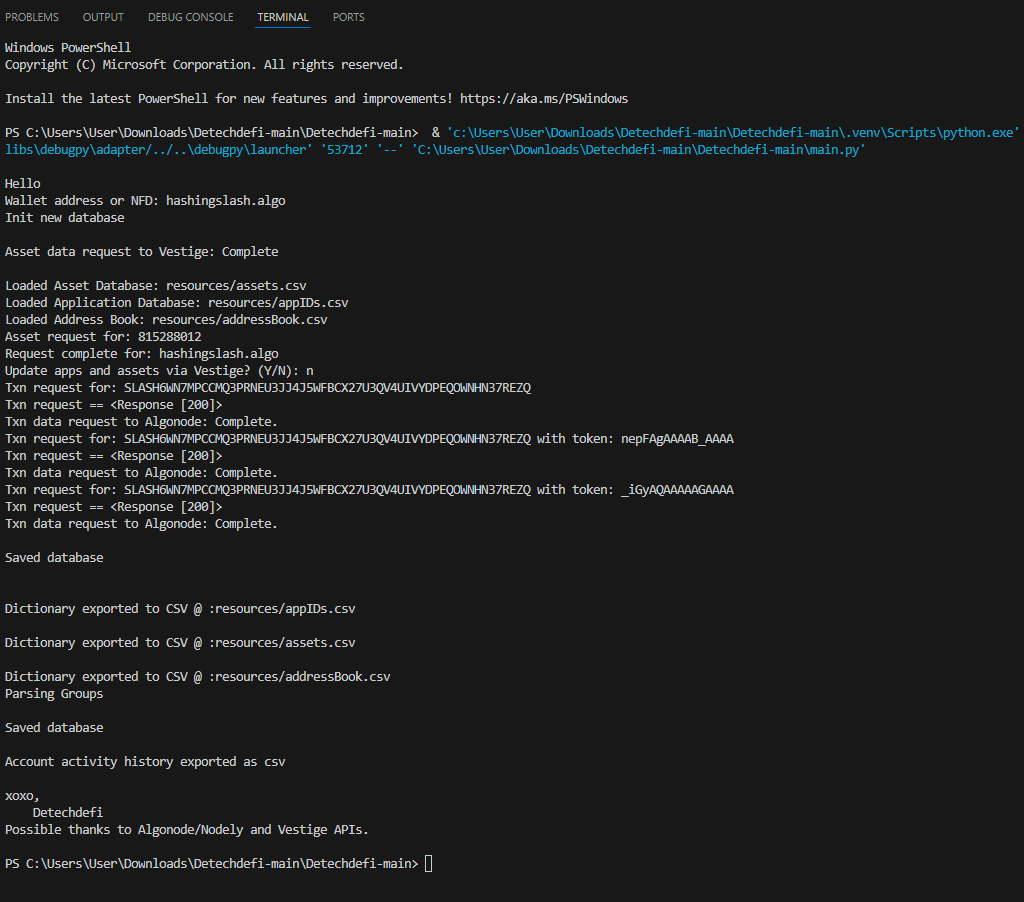Viewport: 1024px width, 902px height.
Task: Open the https://aka.ms/PSWindows link
Action: pyautogui.click(x=544, y=98)
